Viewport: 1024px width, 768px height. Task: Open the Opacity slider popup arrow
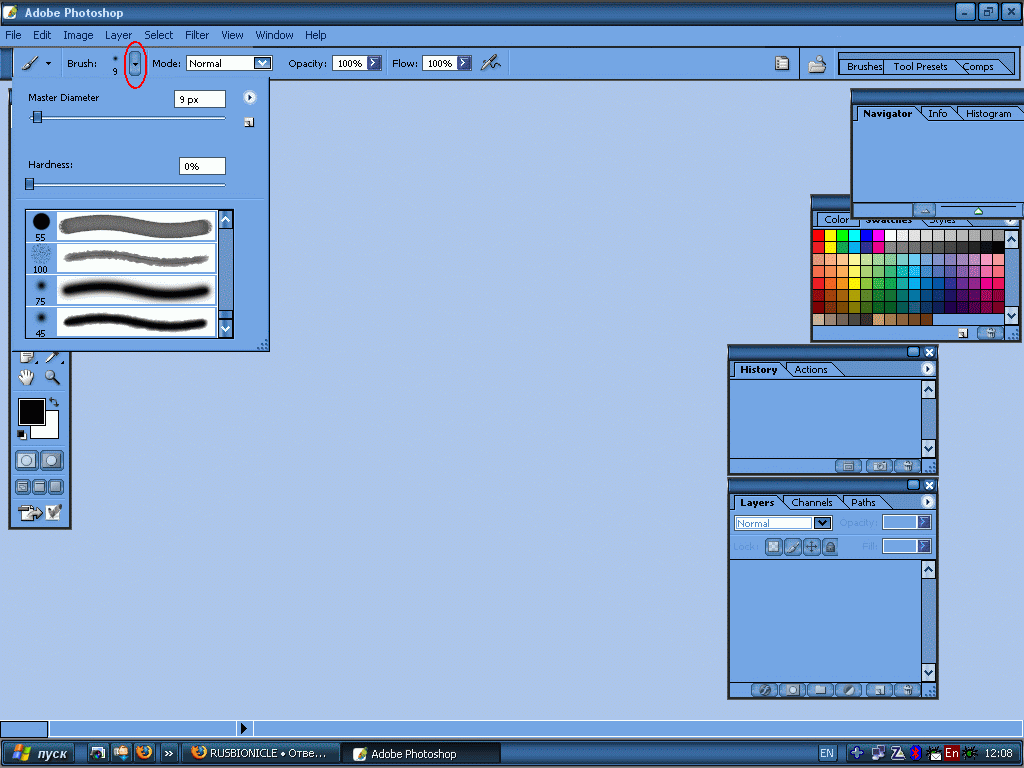point(374,63)
